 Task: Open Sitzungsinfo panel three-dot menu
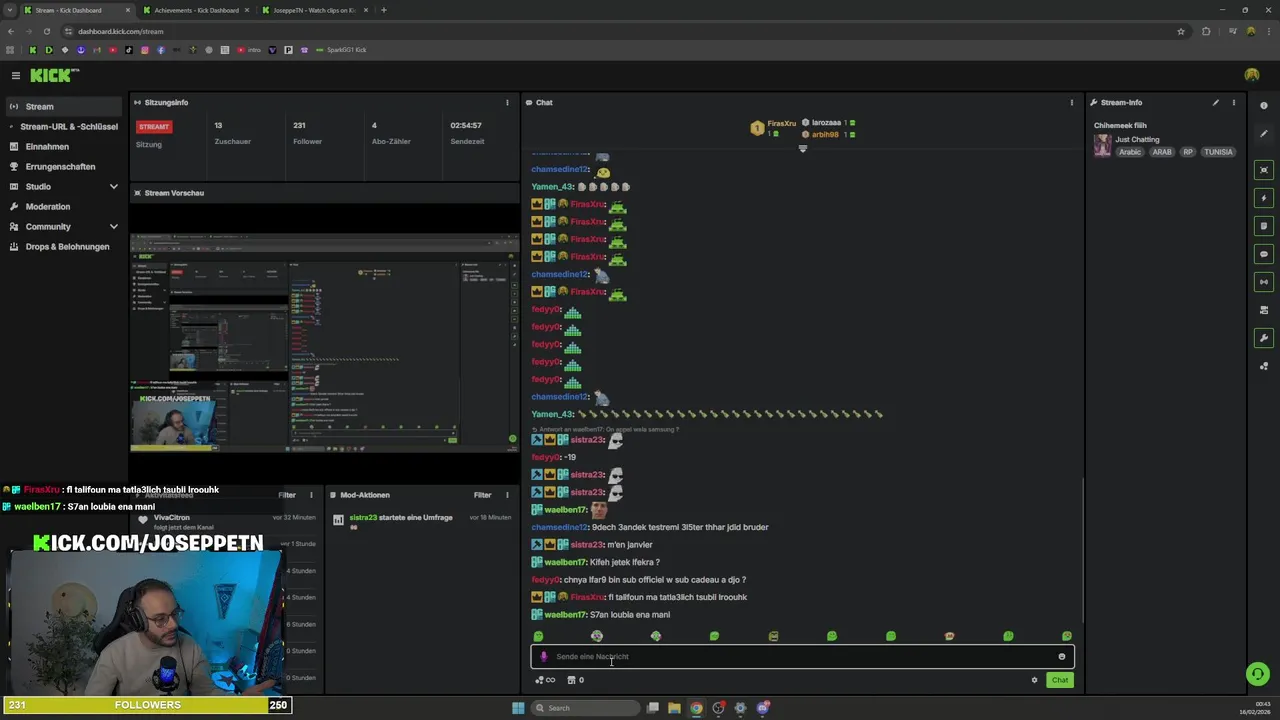[507, 102]
